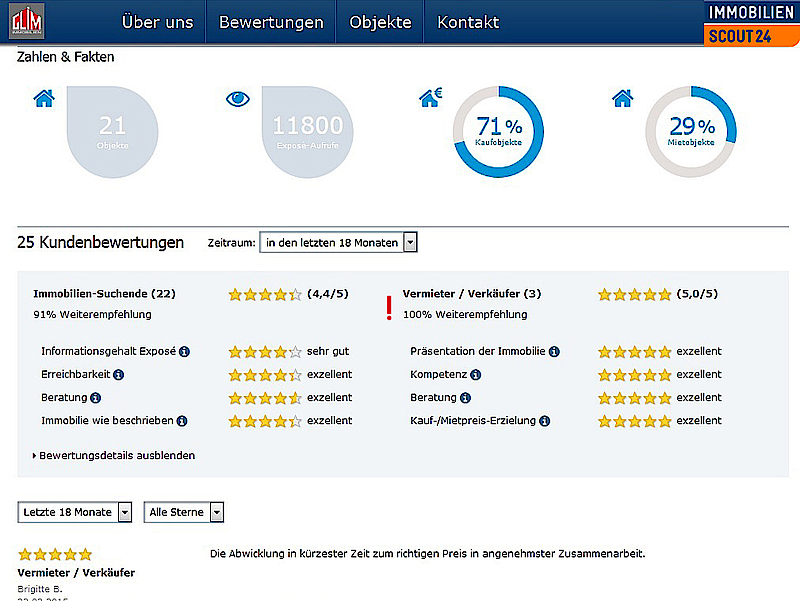Click the house icon beside Mietobjekte
The height and width of the screenshot is (601, 800).
click(x=622, y=98)
